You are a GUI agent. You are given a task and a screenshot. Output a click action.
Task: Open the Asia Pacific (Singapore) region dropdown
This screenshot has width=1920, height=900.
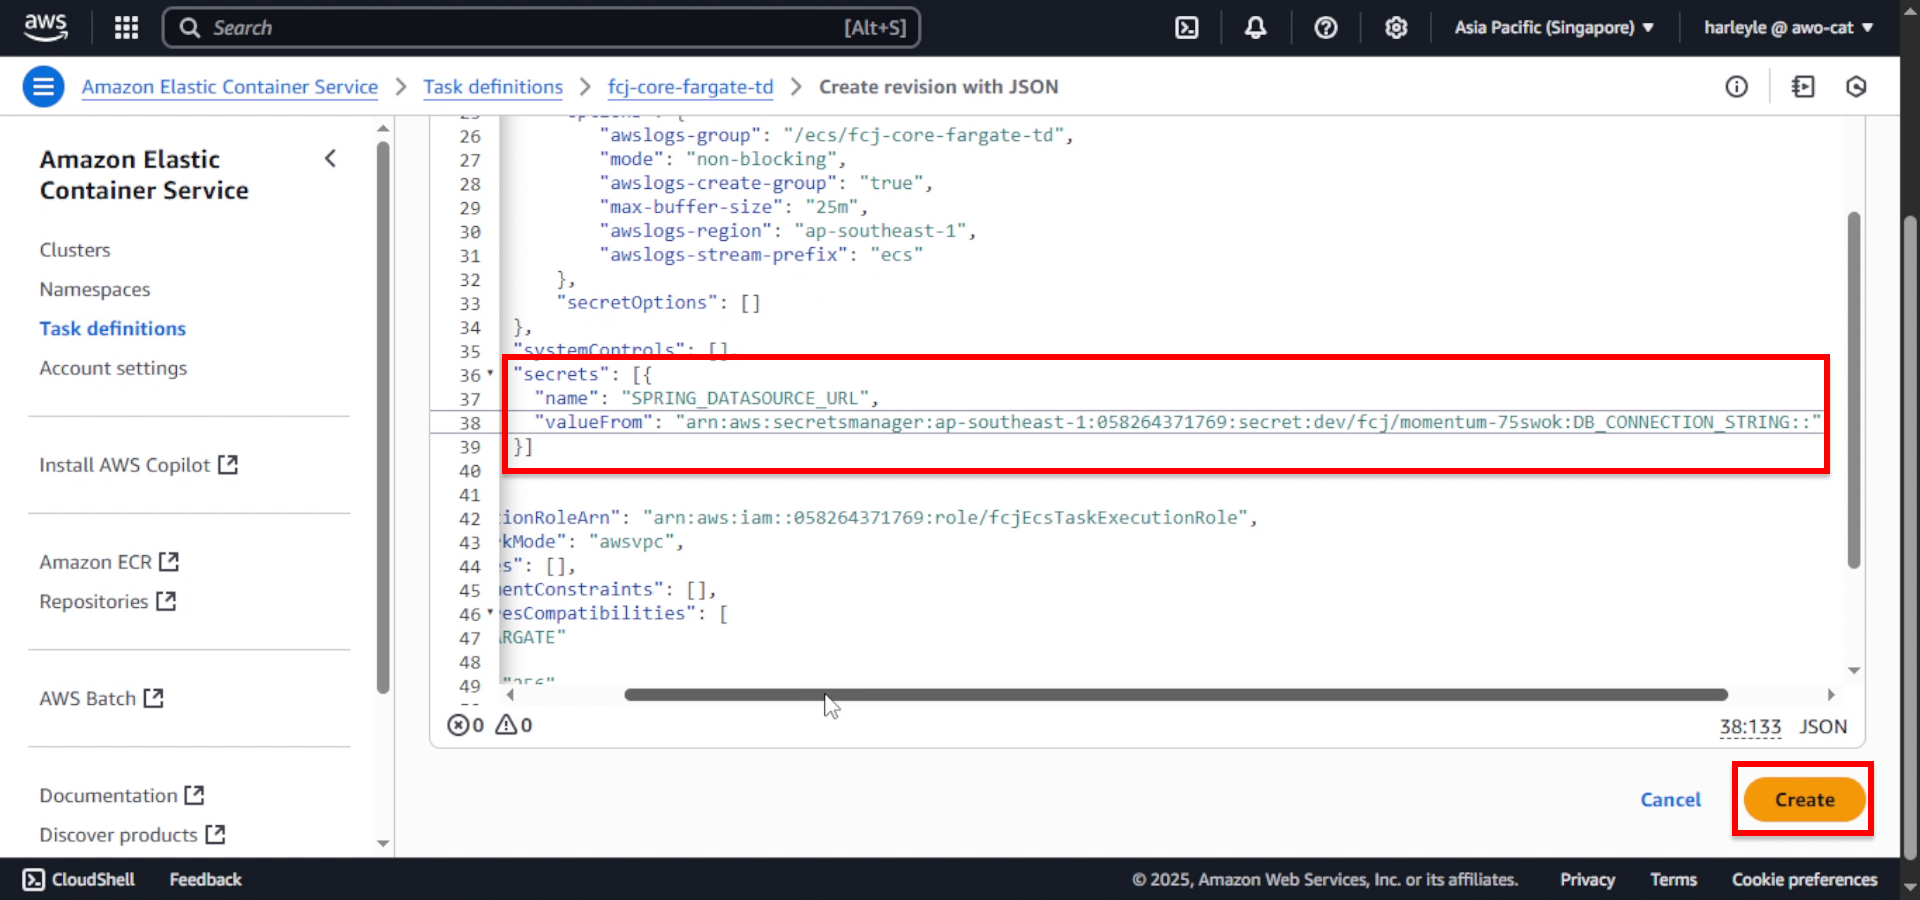1553,28
